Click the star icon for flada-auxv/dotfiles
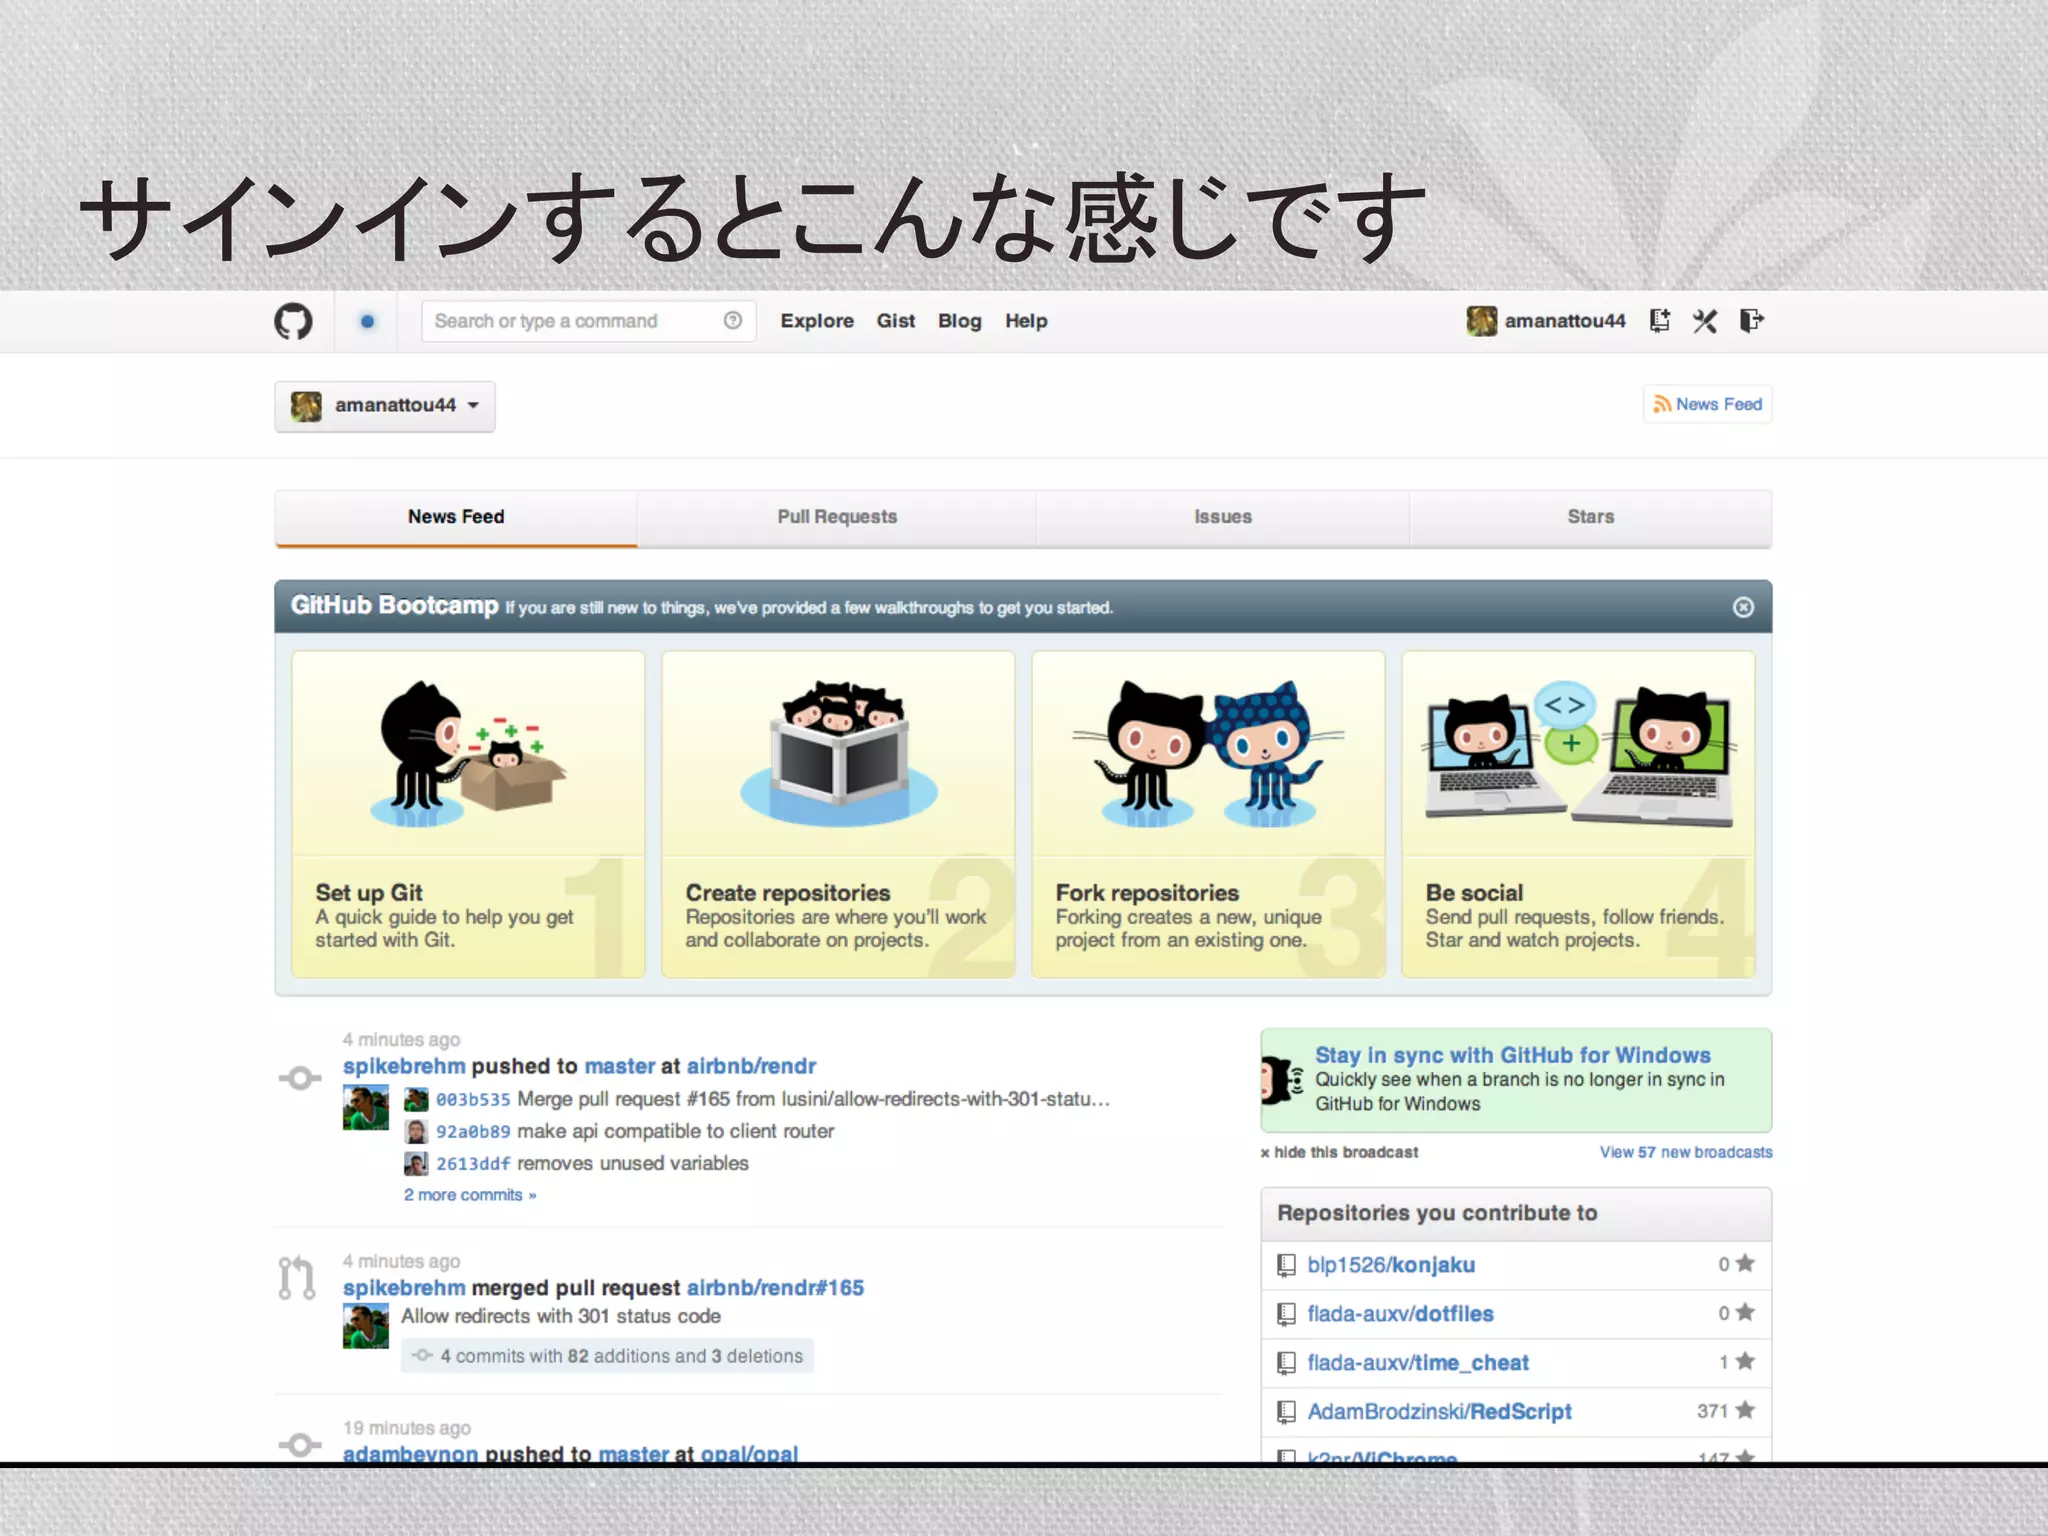Screen dimensions: 2048x1536 tap(1745, 1312)
